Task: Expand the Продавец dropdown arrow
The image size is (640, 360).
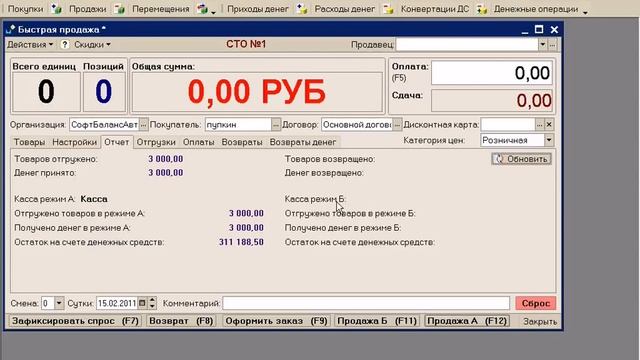Action: pyautogui.click(x=542, y=44)
